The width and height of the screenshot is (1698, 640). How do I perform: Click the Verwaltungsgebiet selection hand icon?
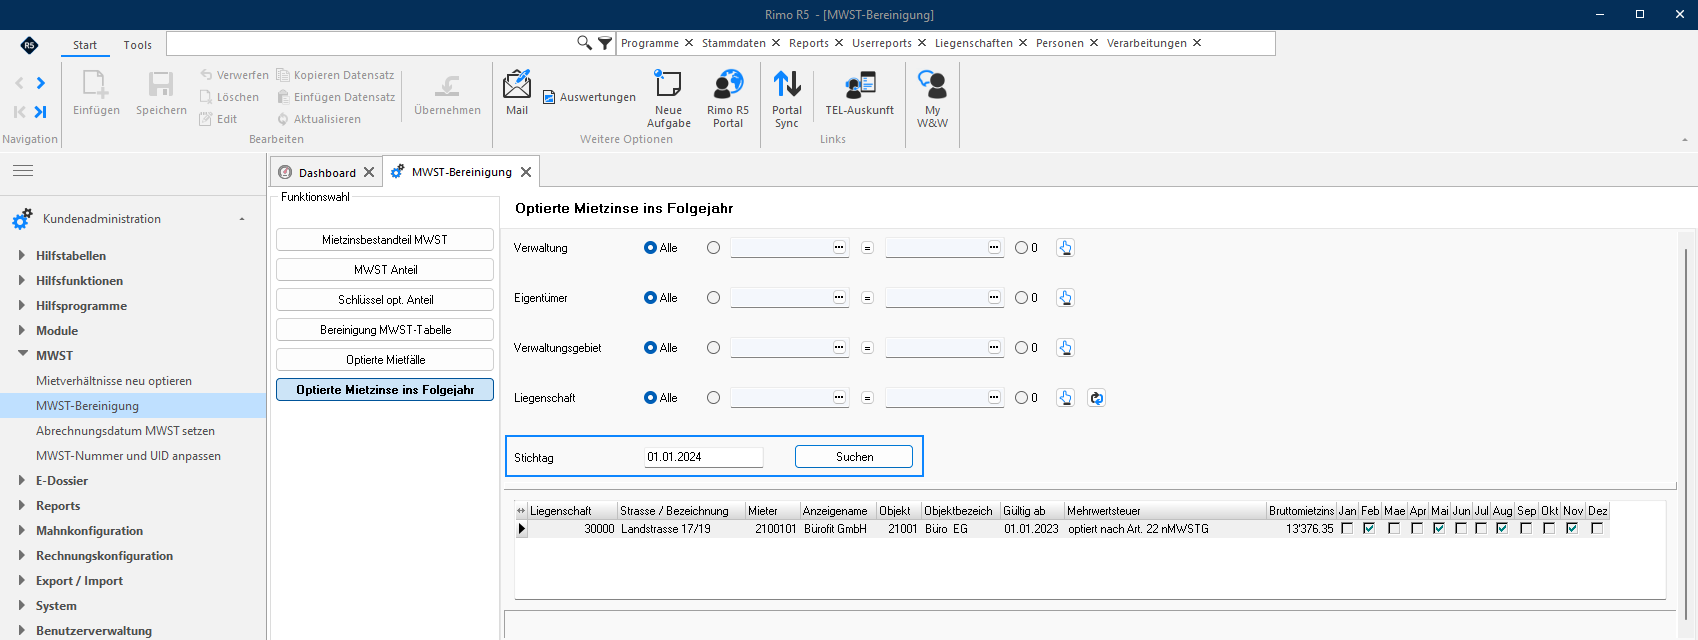[x=1065, y=348]
